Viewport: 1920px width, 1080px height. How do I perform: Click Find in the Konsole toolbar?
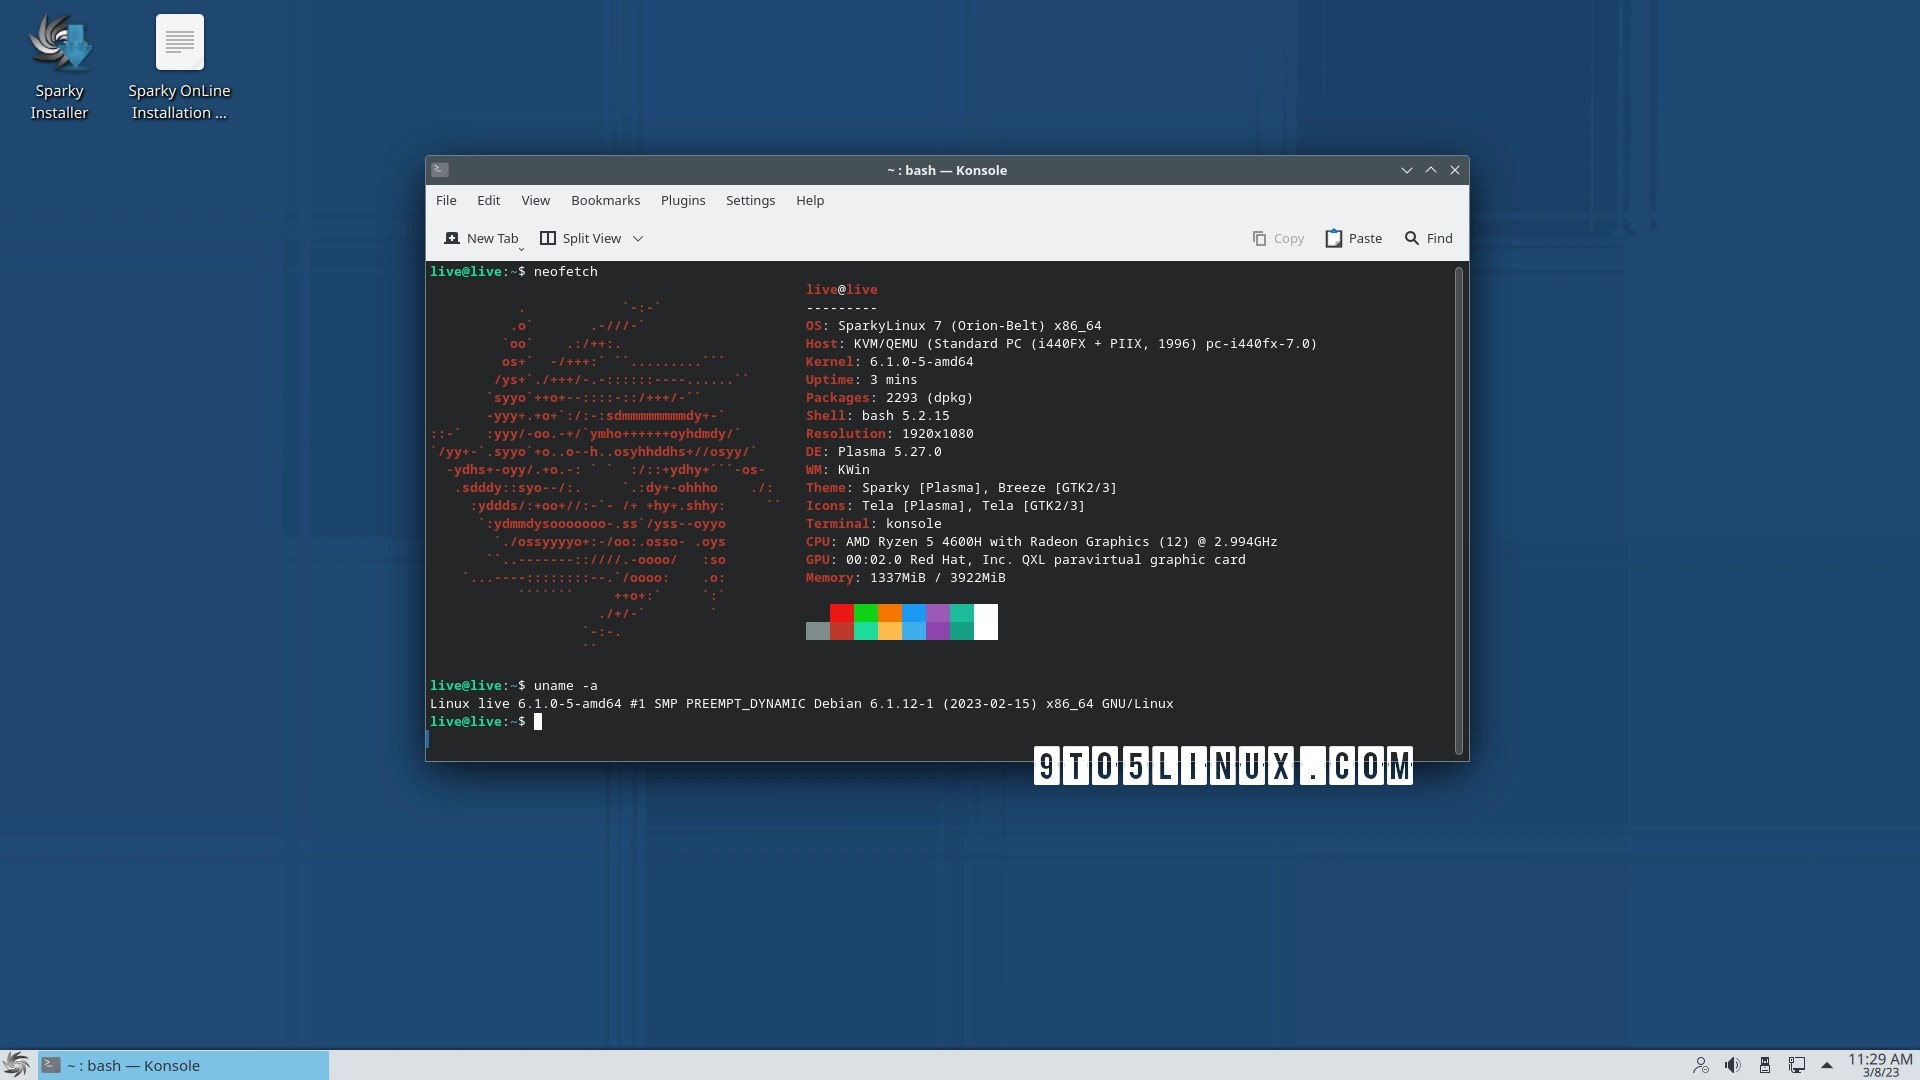click(x=1428, y=238)
